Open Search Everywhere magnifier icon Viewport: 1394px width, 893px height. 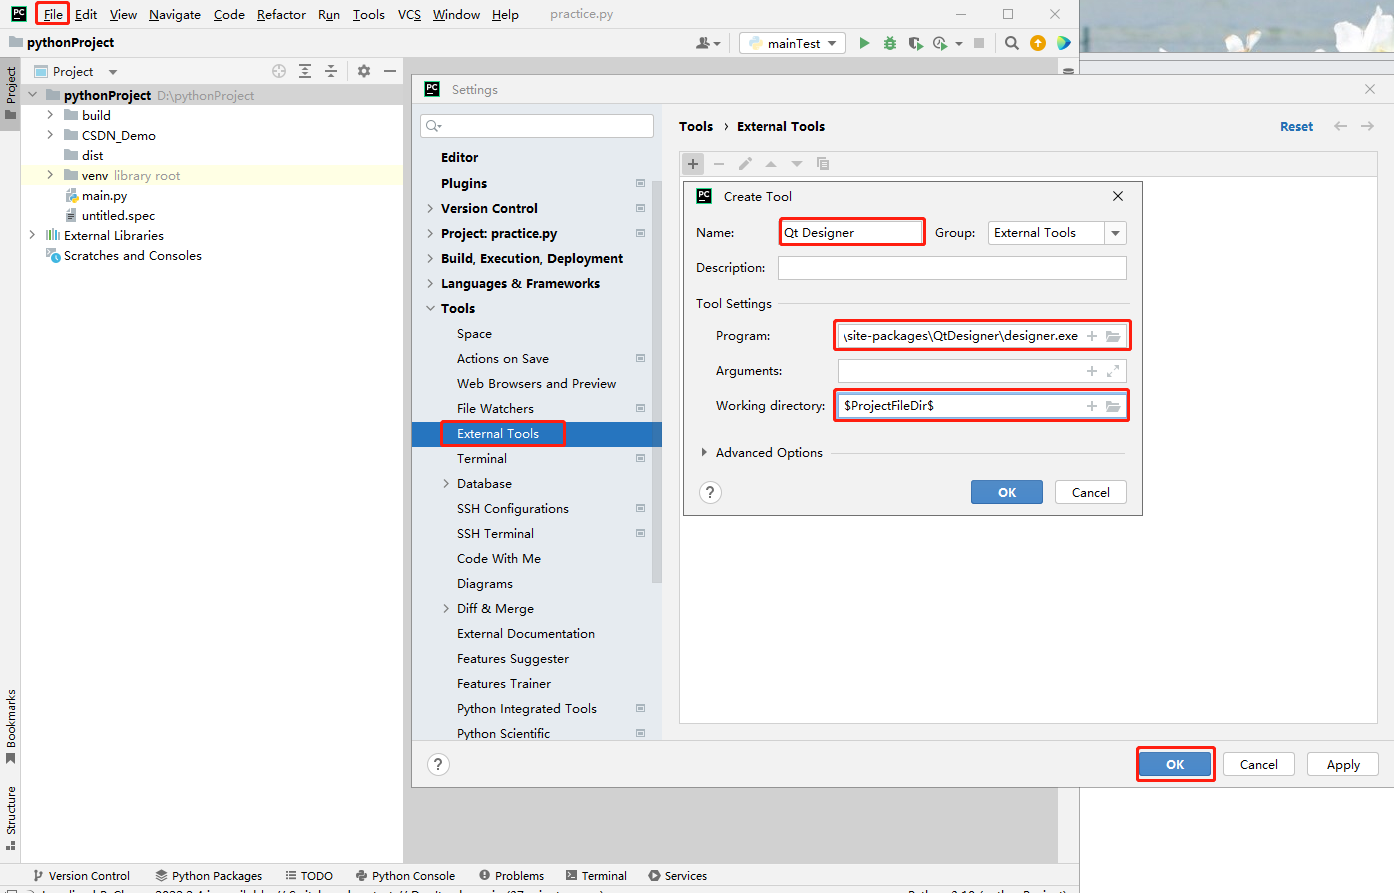pyautogui.click(x=1011, y=43)
